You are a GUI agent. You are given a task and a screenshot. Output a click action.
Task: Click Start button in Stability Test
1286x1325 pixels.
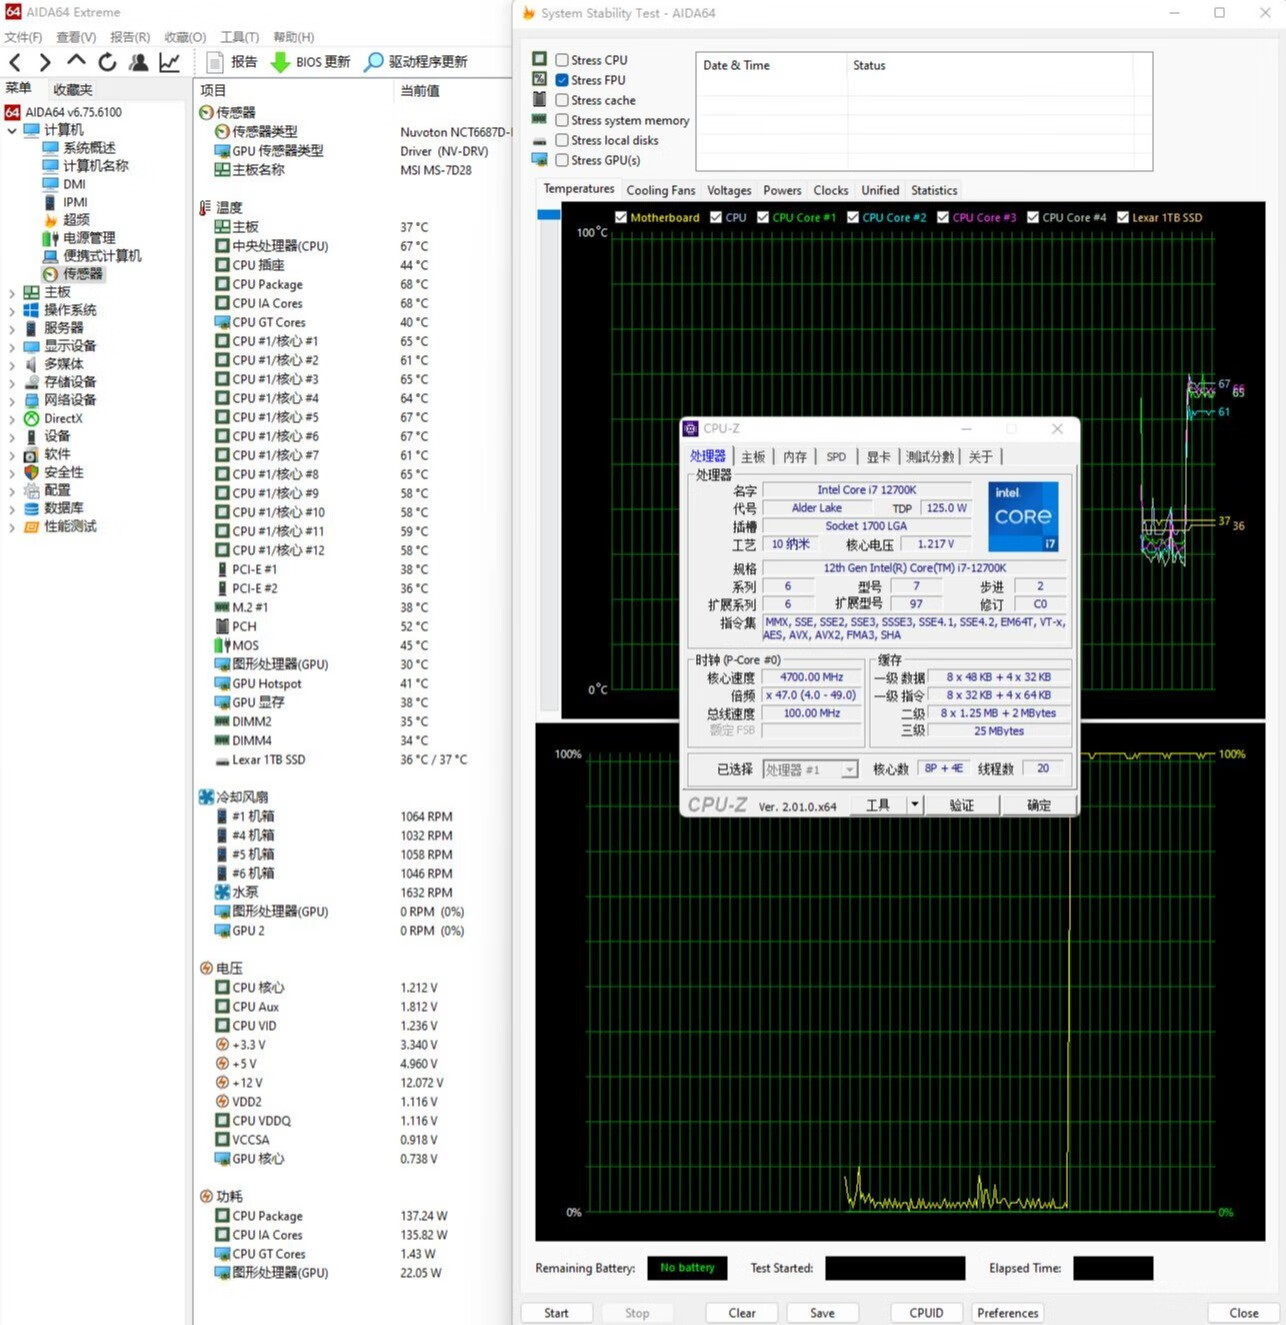[557, 1313]
